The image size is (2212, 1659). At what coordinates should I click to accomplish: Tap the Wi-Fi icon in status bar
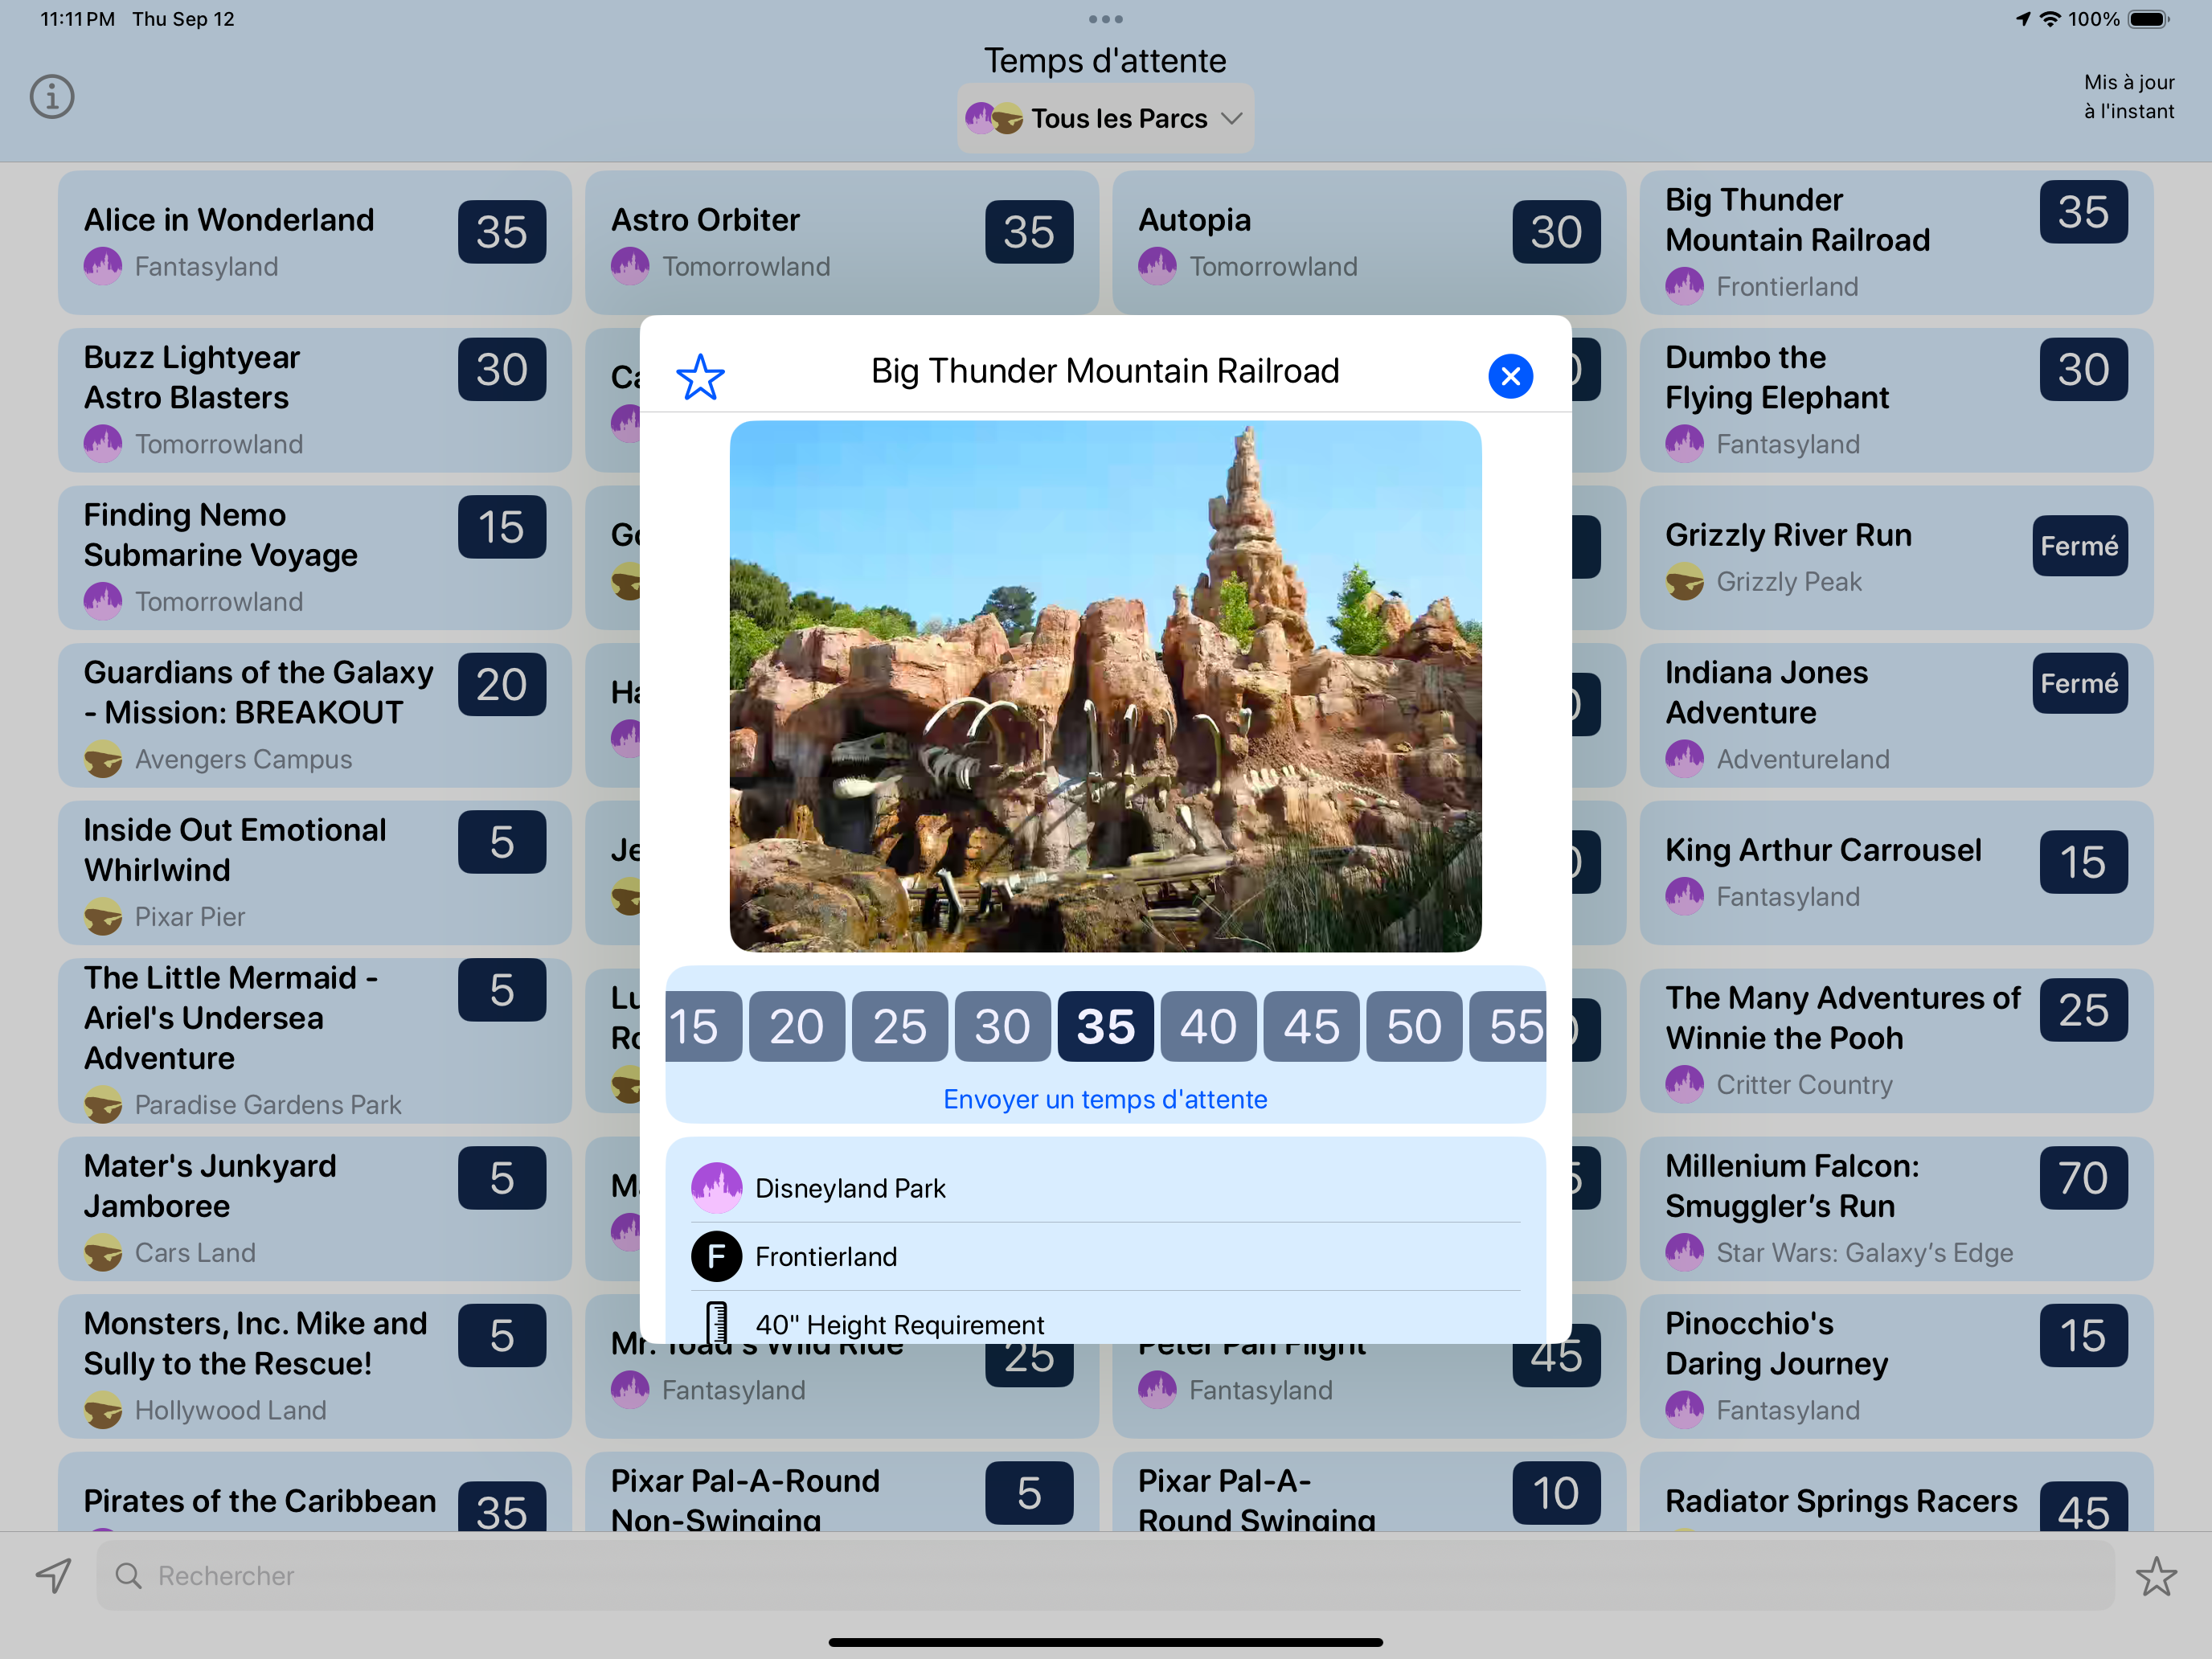click(2050, 19)
